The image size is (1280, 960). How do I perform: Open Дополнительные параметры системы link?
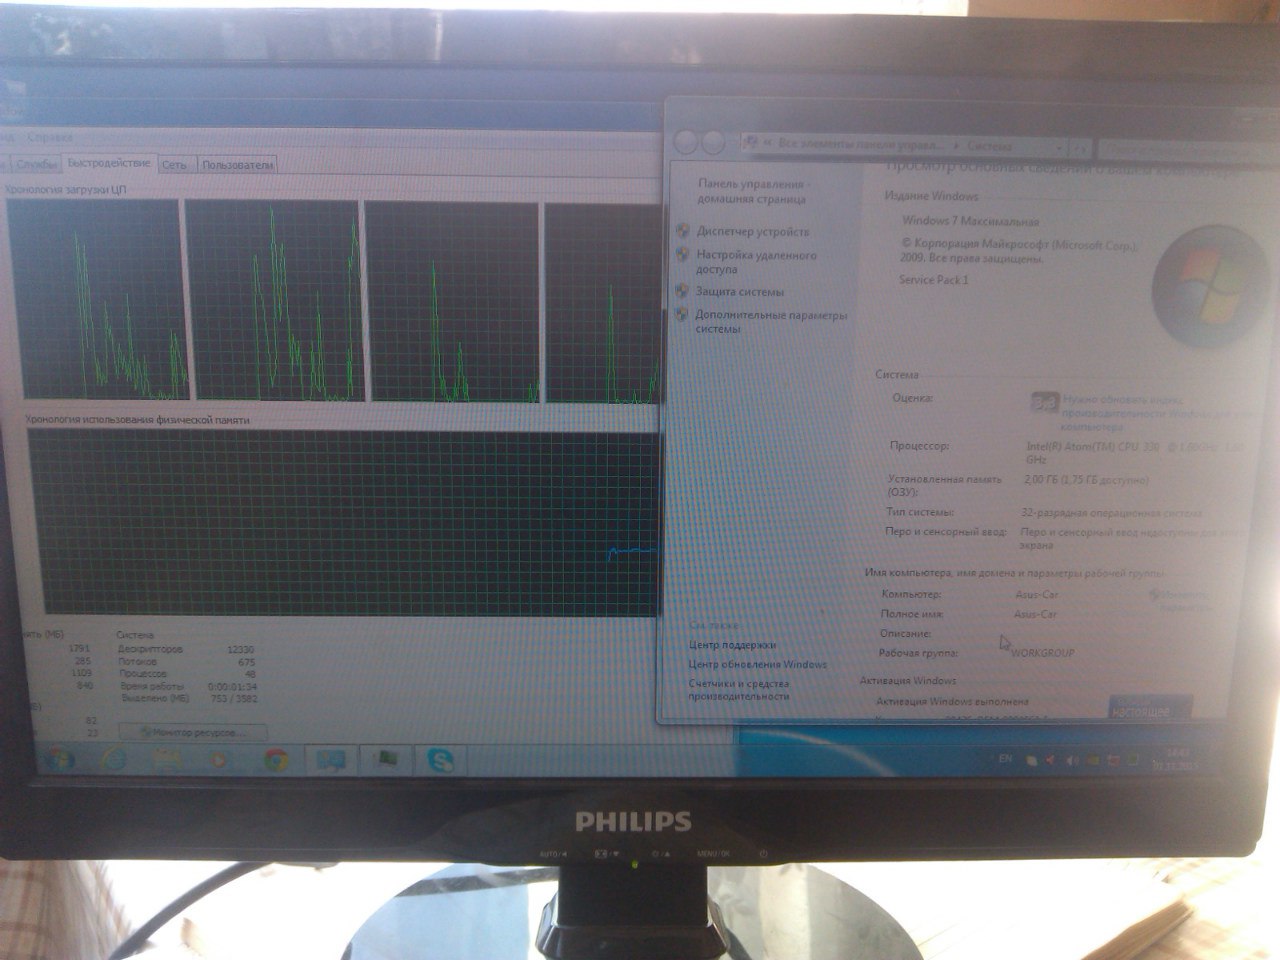click(770, 322)
